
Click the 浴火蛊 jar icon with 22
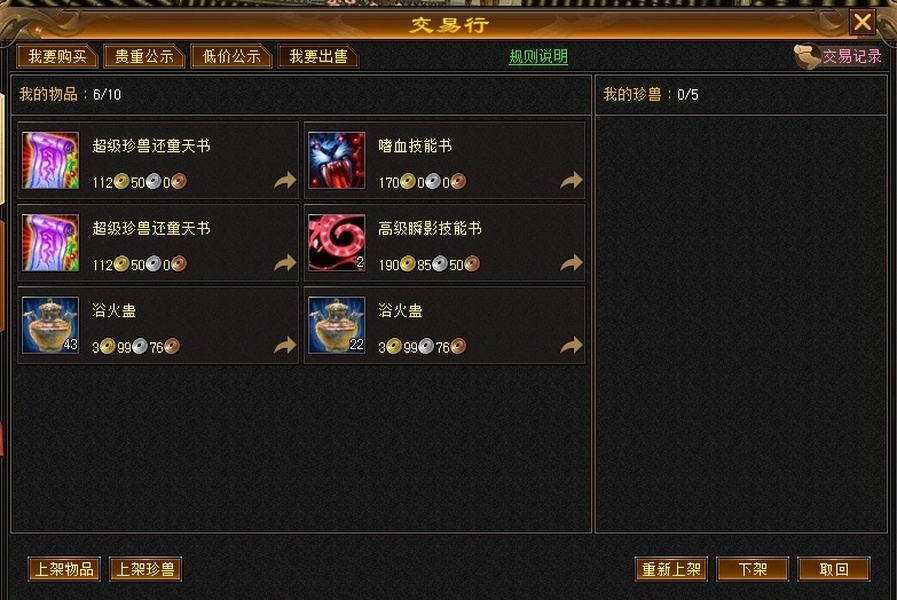[x=336, y=325]
